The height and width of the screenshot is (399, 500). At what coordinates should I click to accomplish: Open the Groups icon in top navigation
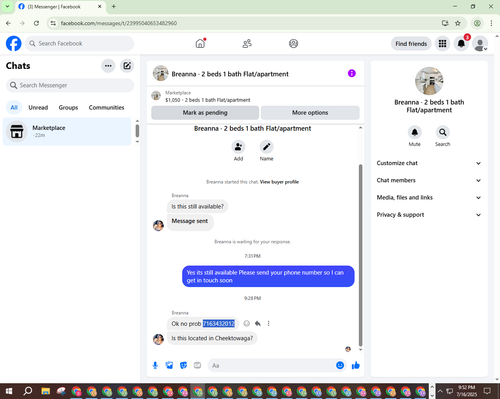tap(293, 43)
